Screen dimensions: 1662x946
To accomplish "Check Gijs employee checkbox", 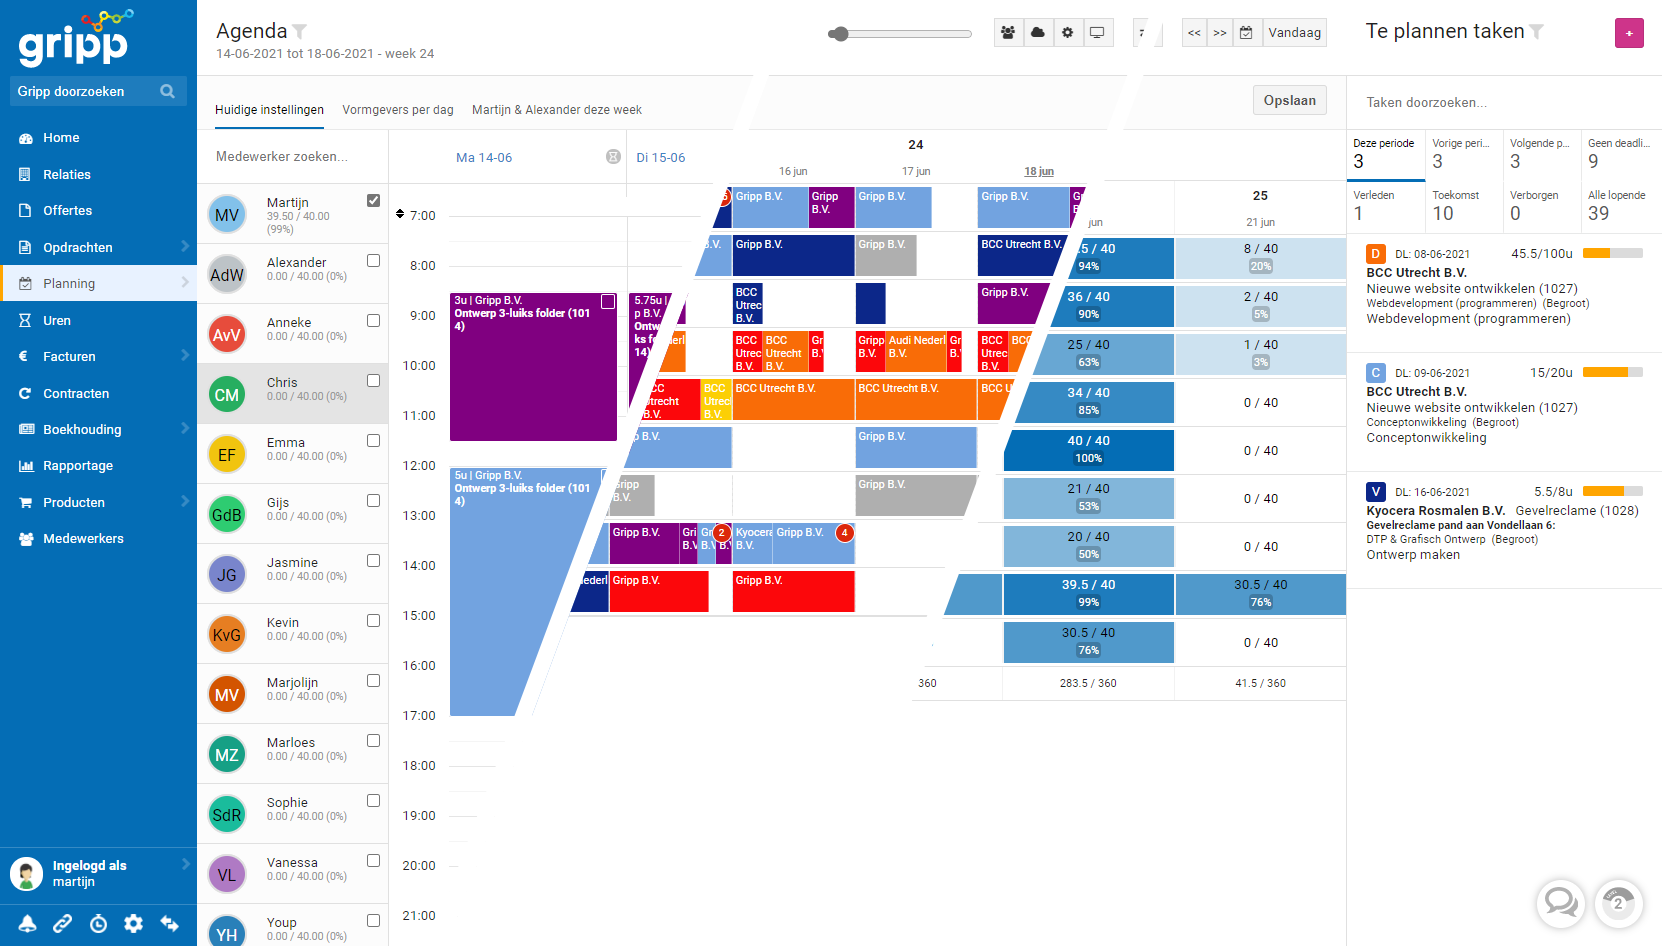I will click(x=373, y=500).
